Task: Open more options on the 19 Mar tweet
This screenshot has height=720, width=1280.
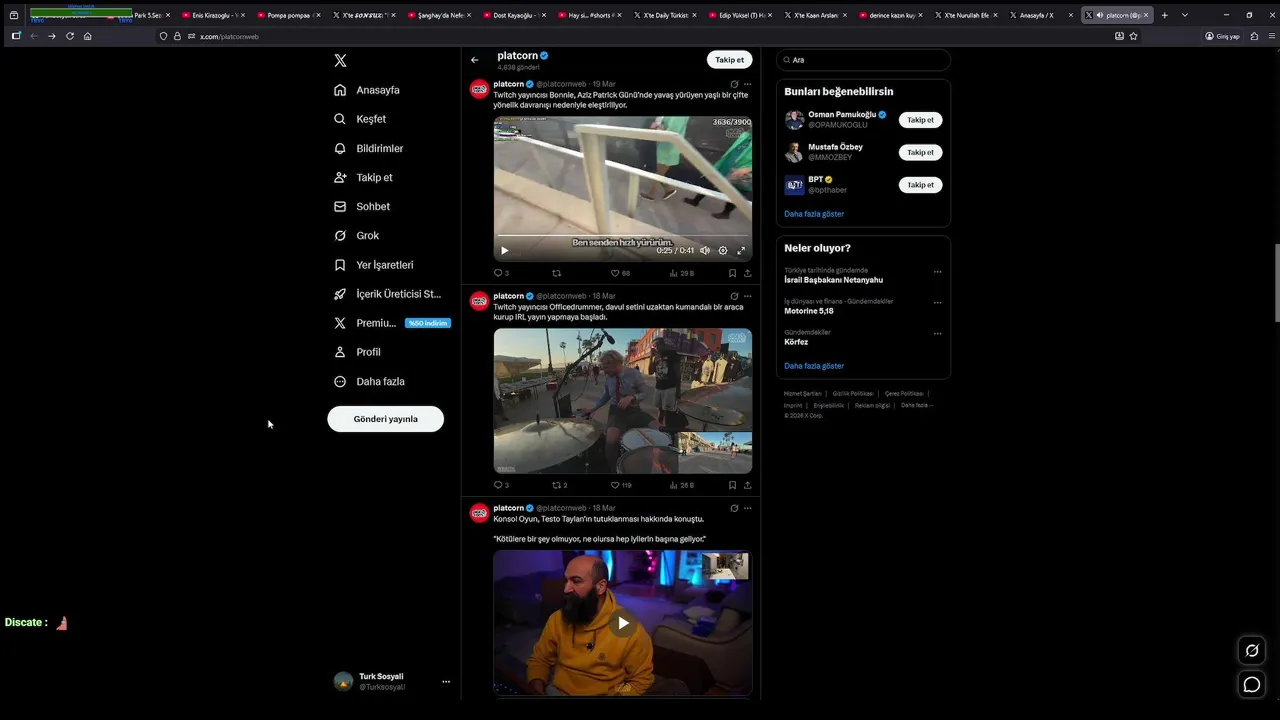Action: [747, 84]
